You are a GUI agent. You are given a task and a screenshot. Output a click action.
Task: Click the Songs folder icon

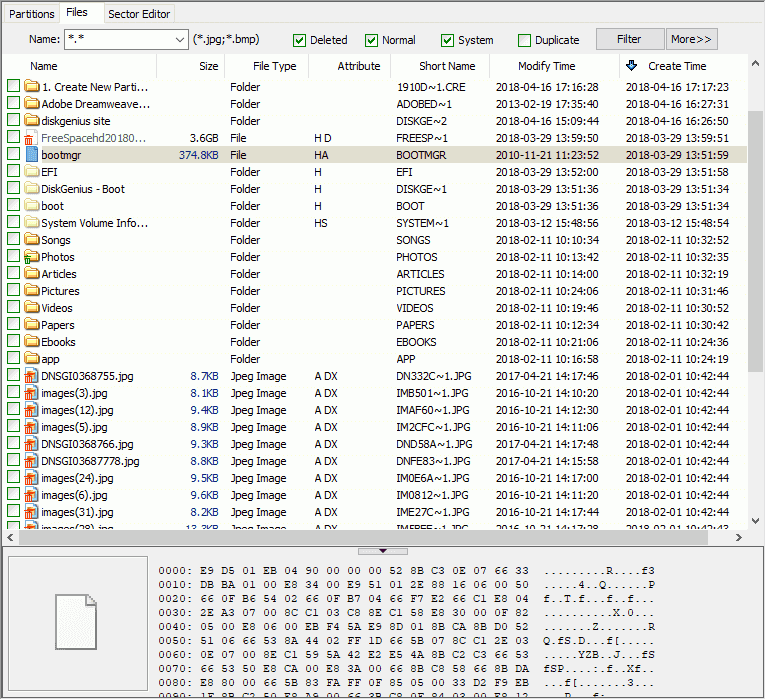click(31, 240)
